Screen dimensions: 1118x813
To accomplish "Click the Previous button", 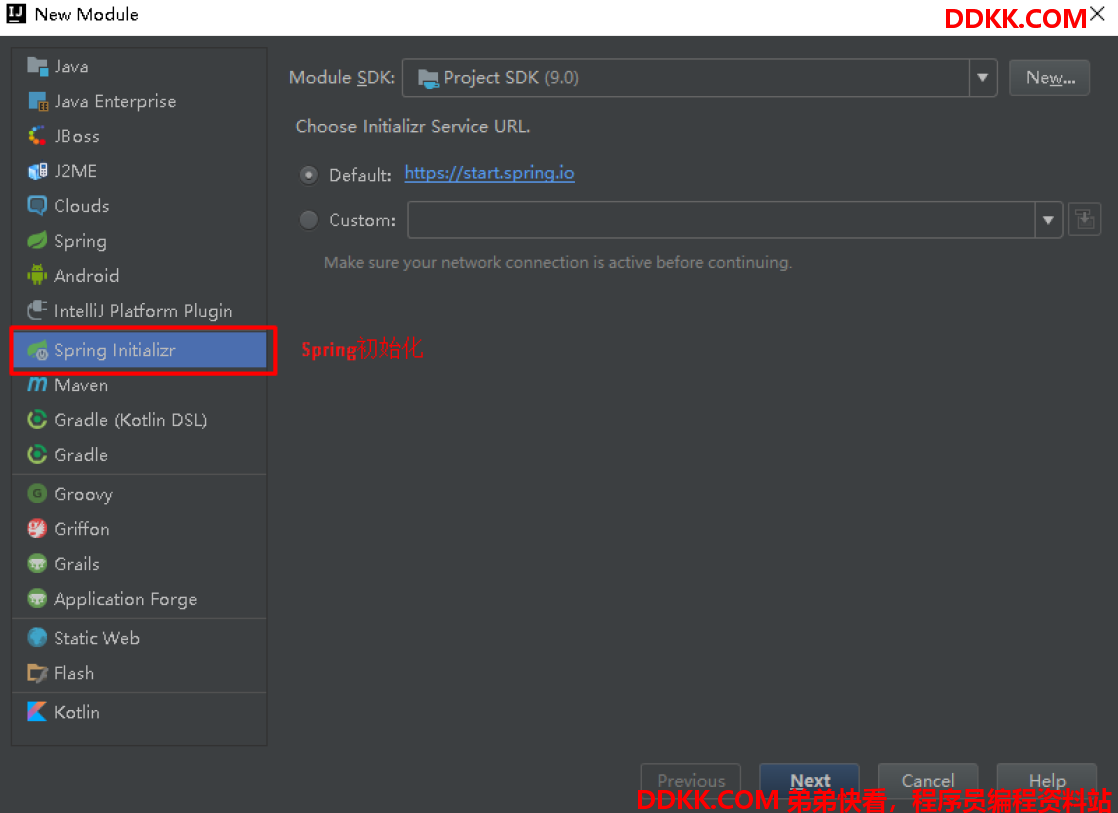I will tap(691, 780).
